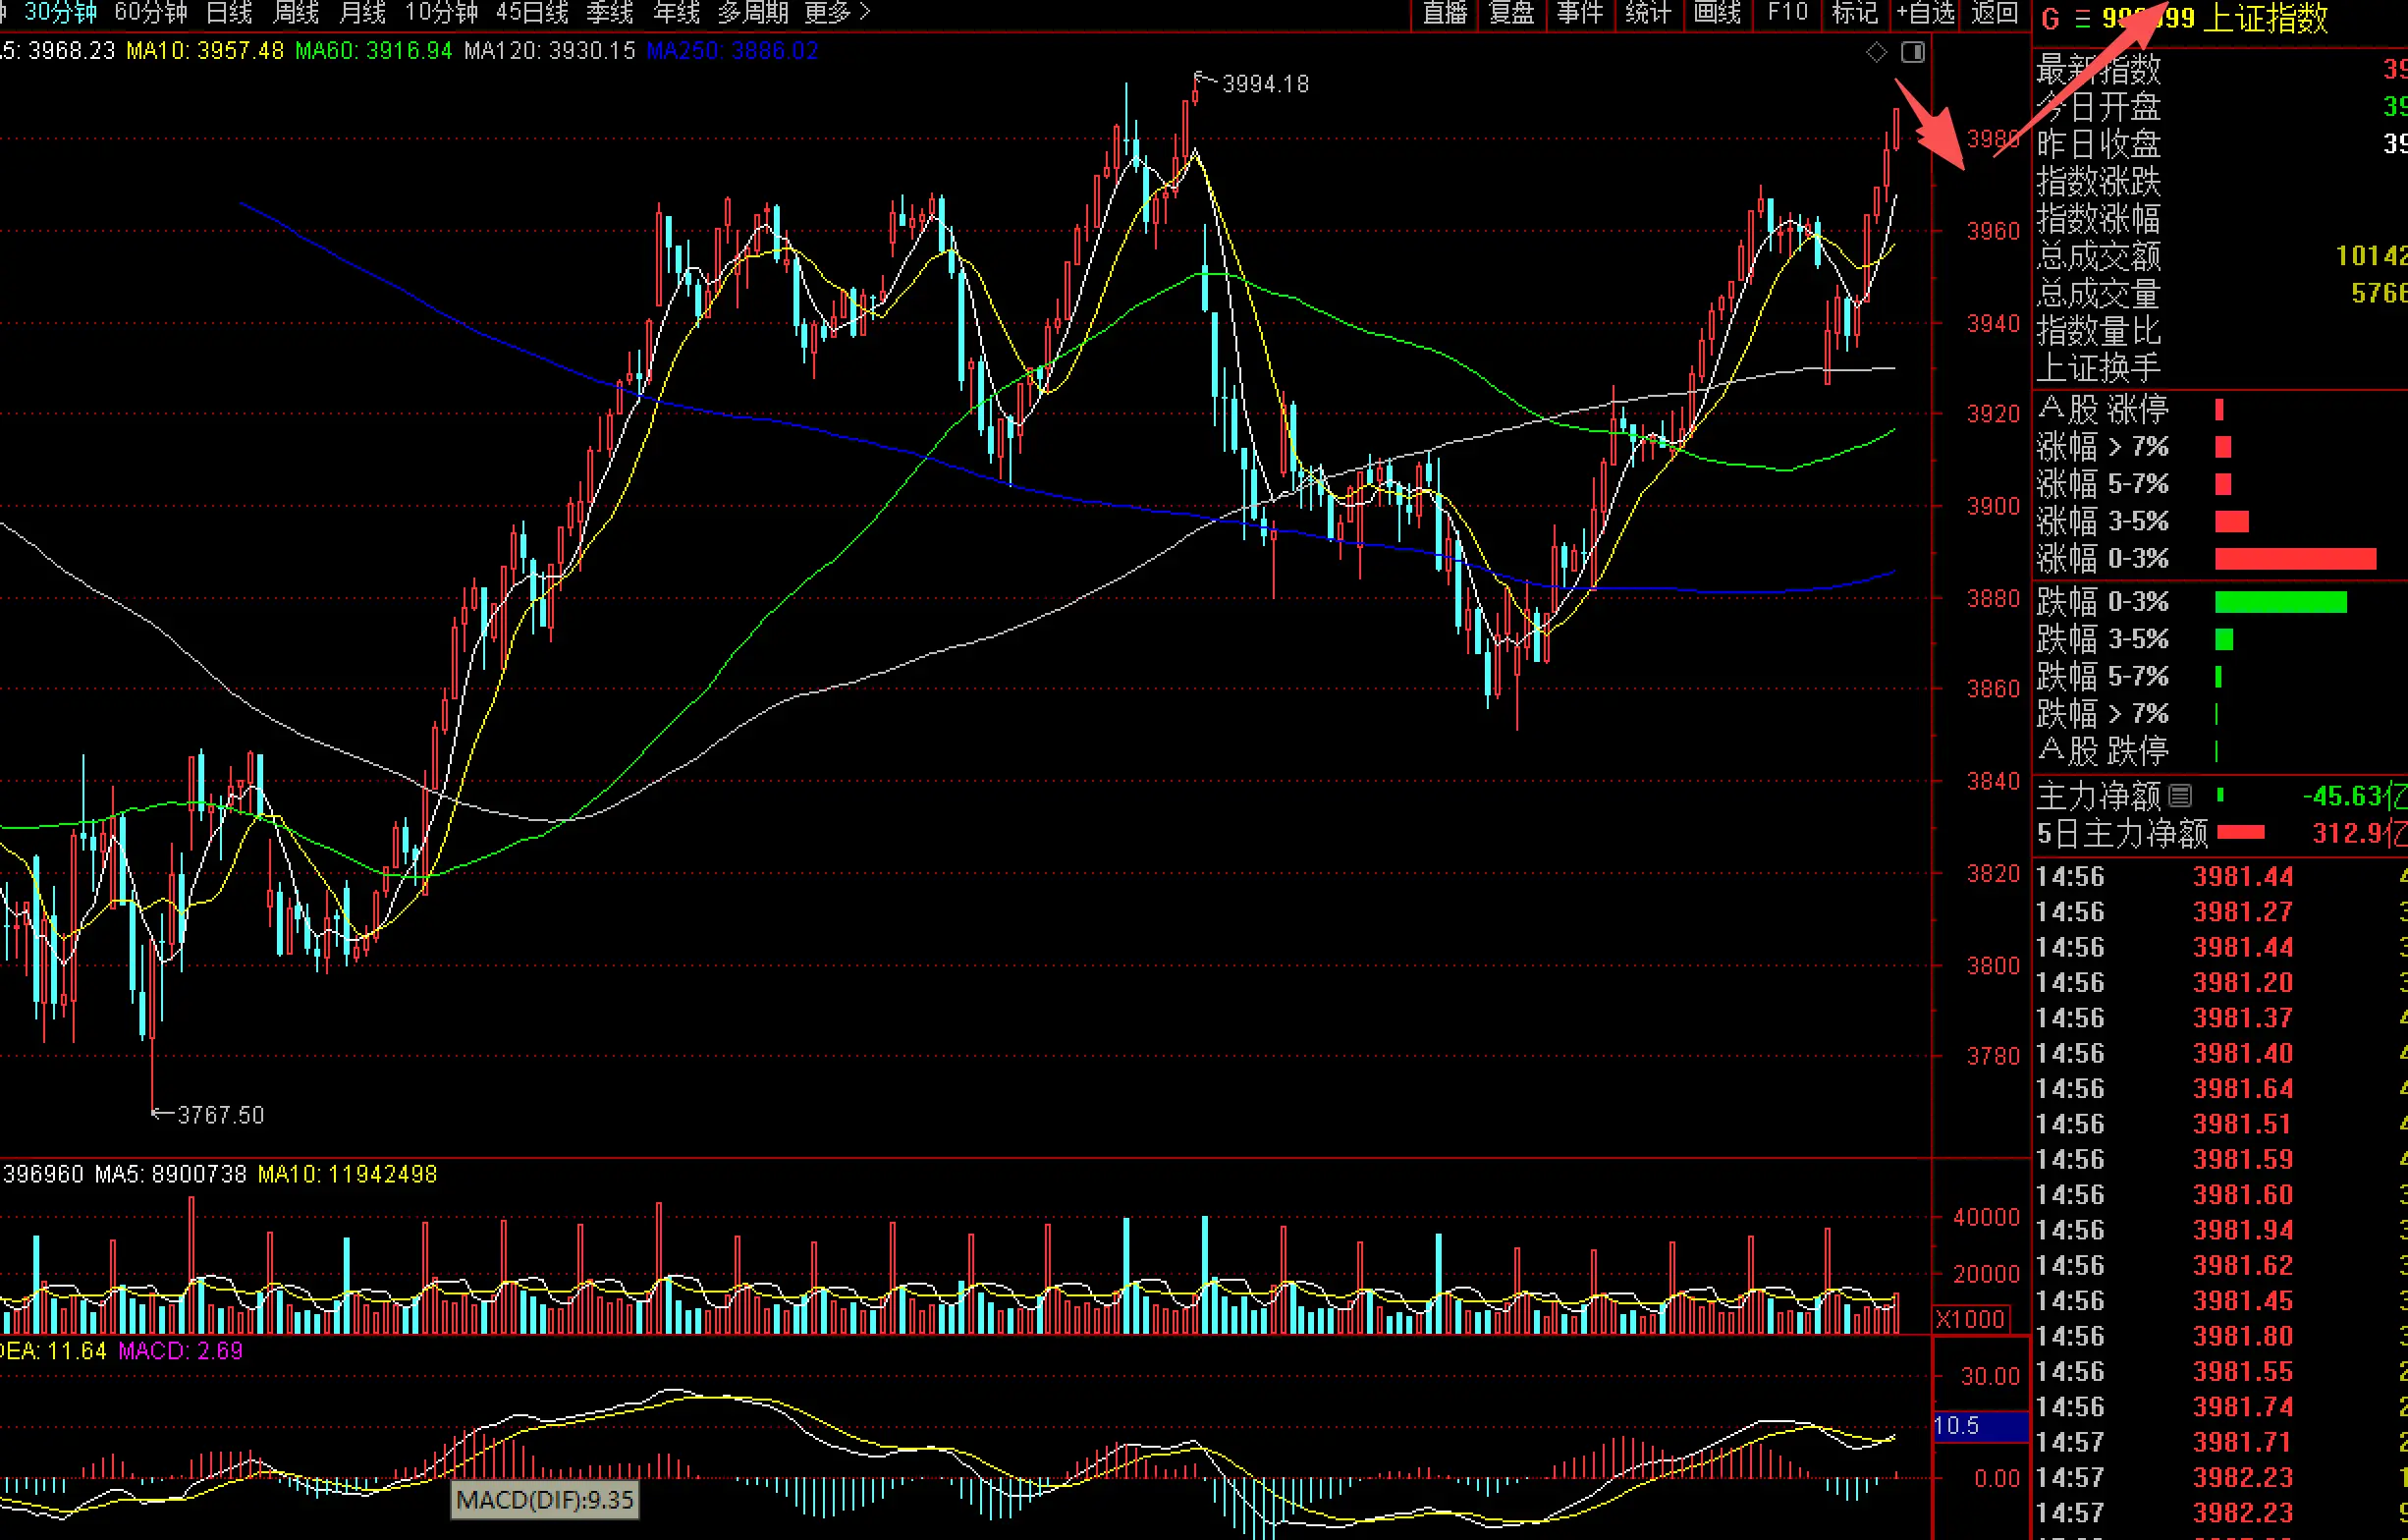
Task: Open the F10 company info button
Action: [x=1787, y=13]
